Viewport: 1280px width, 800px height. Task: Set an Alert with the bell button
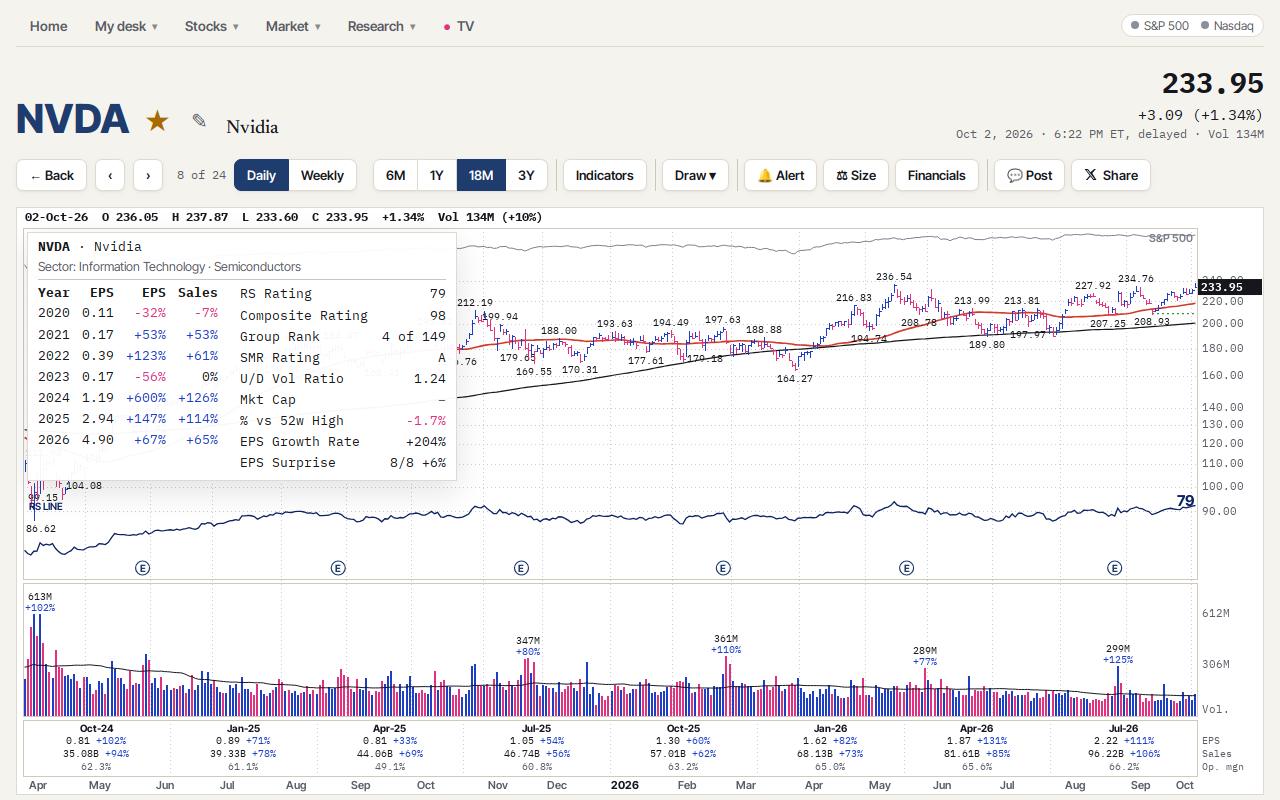780,175
